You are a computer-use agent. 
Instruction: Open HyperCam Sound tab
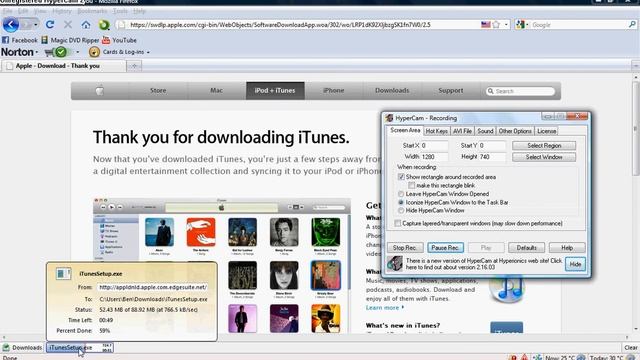[485, 131]
